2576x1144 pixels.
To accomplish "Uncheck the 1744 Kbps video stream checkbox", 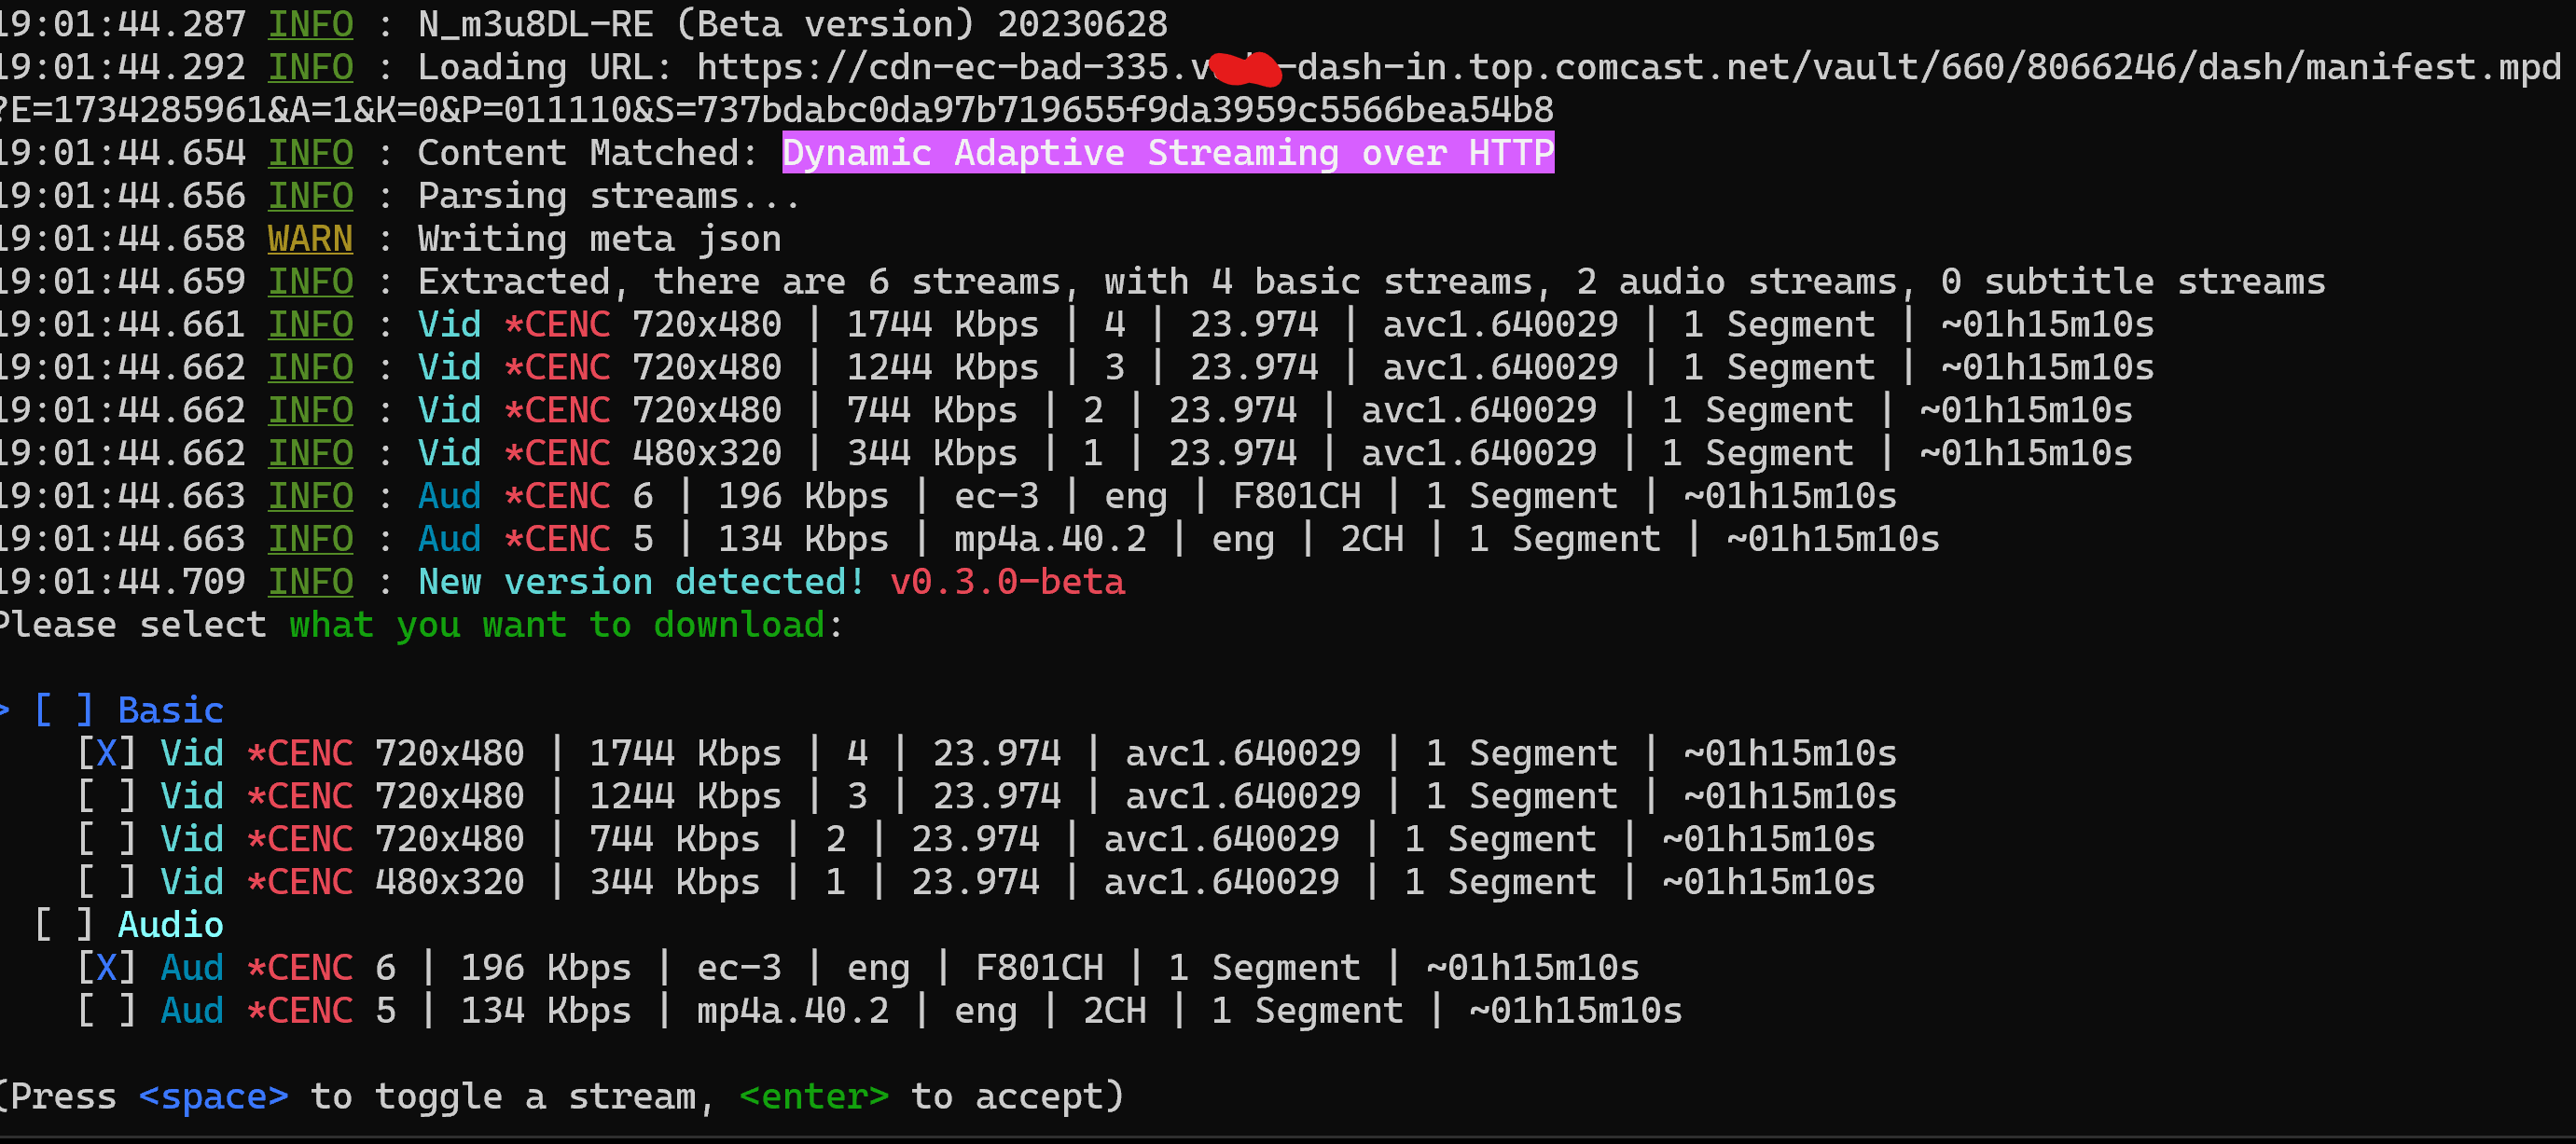I will pyautogui.click(x=107, y=753).
